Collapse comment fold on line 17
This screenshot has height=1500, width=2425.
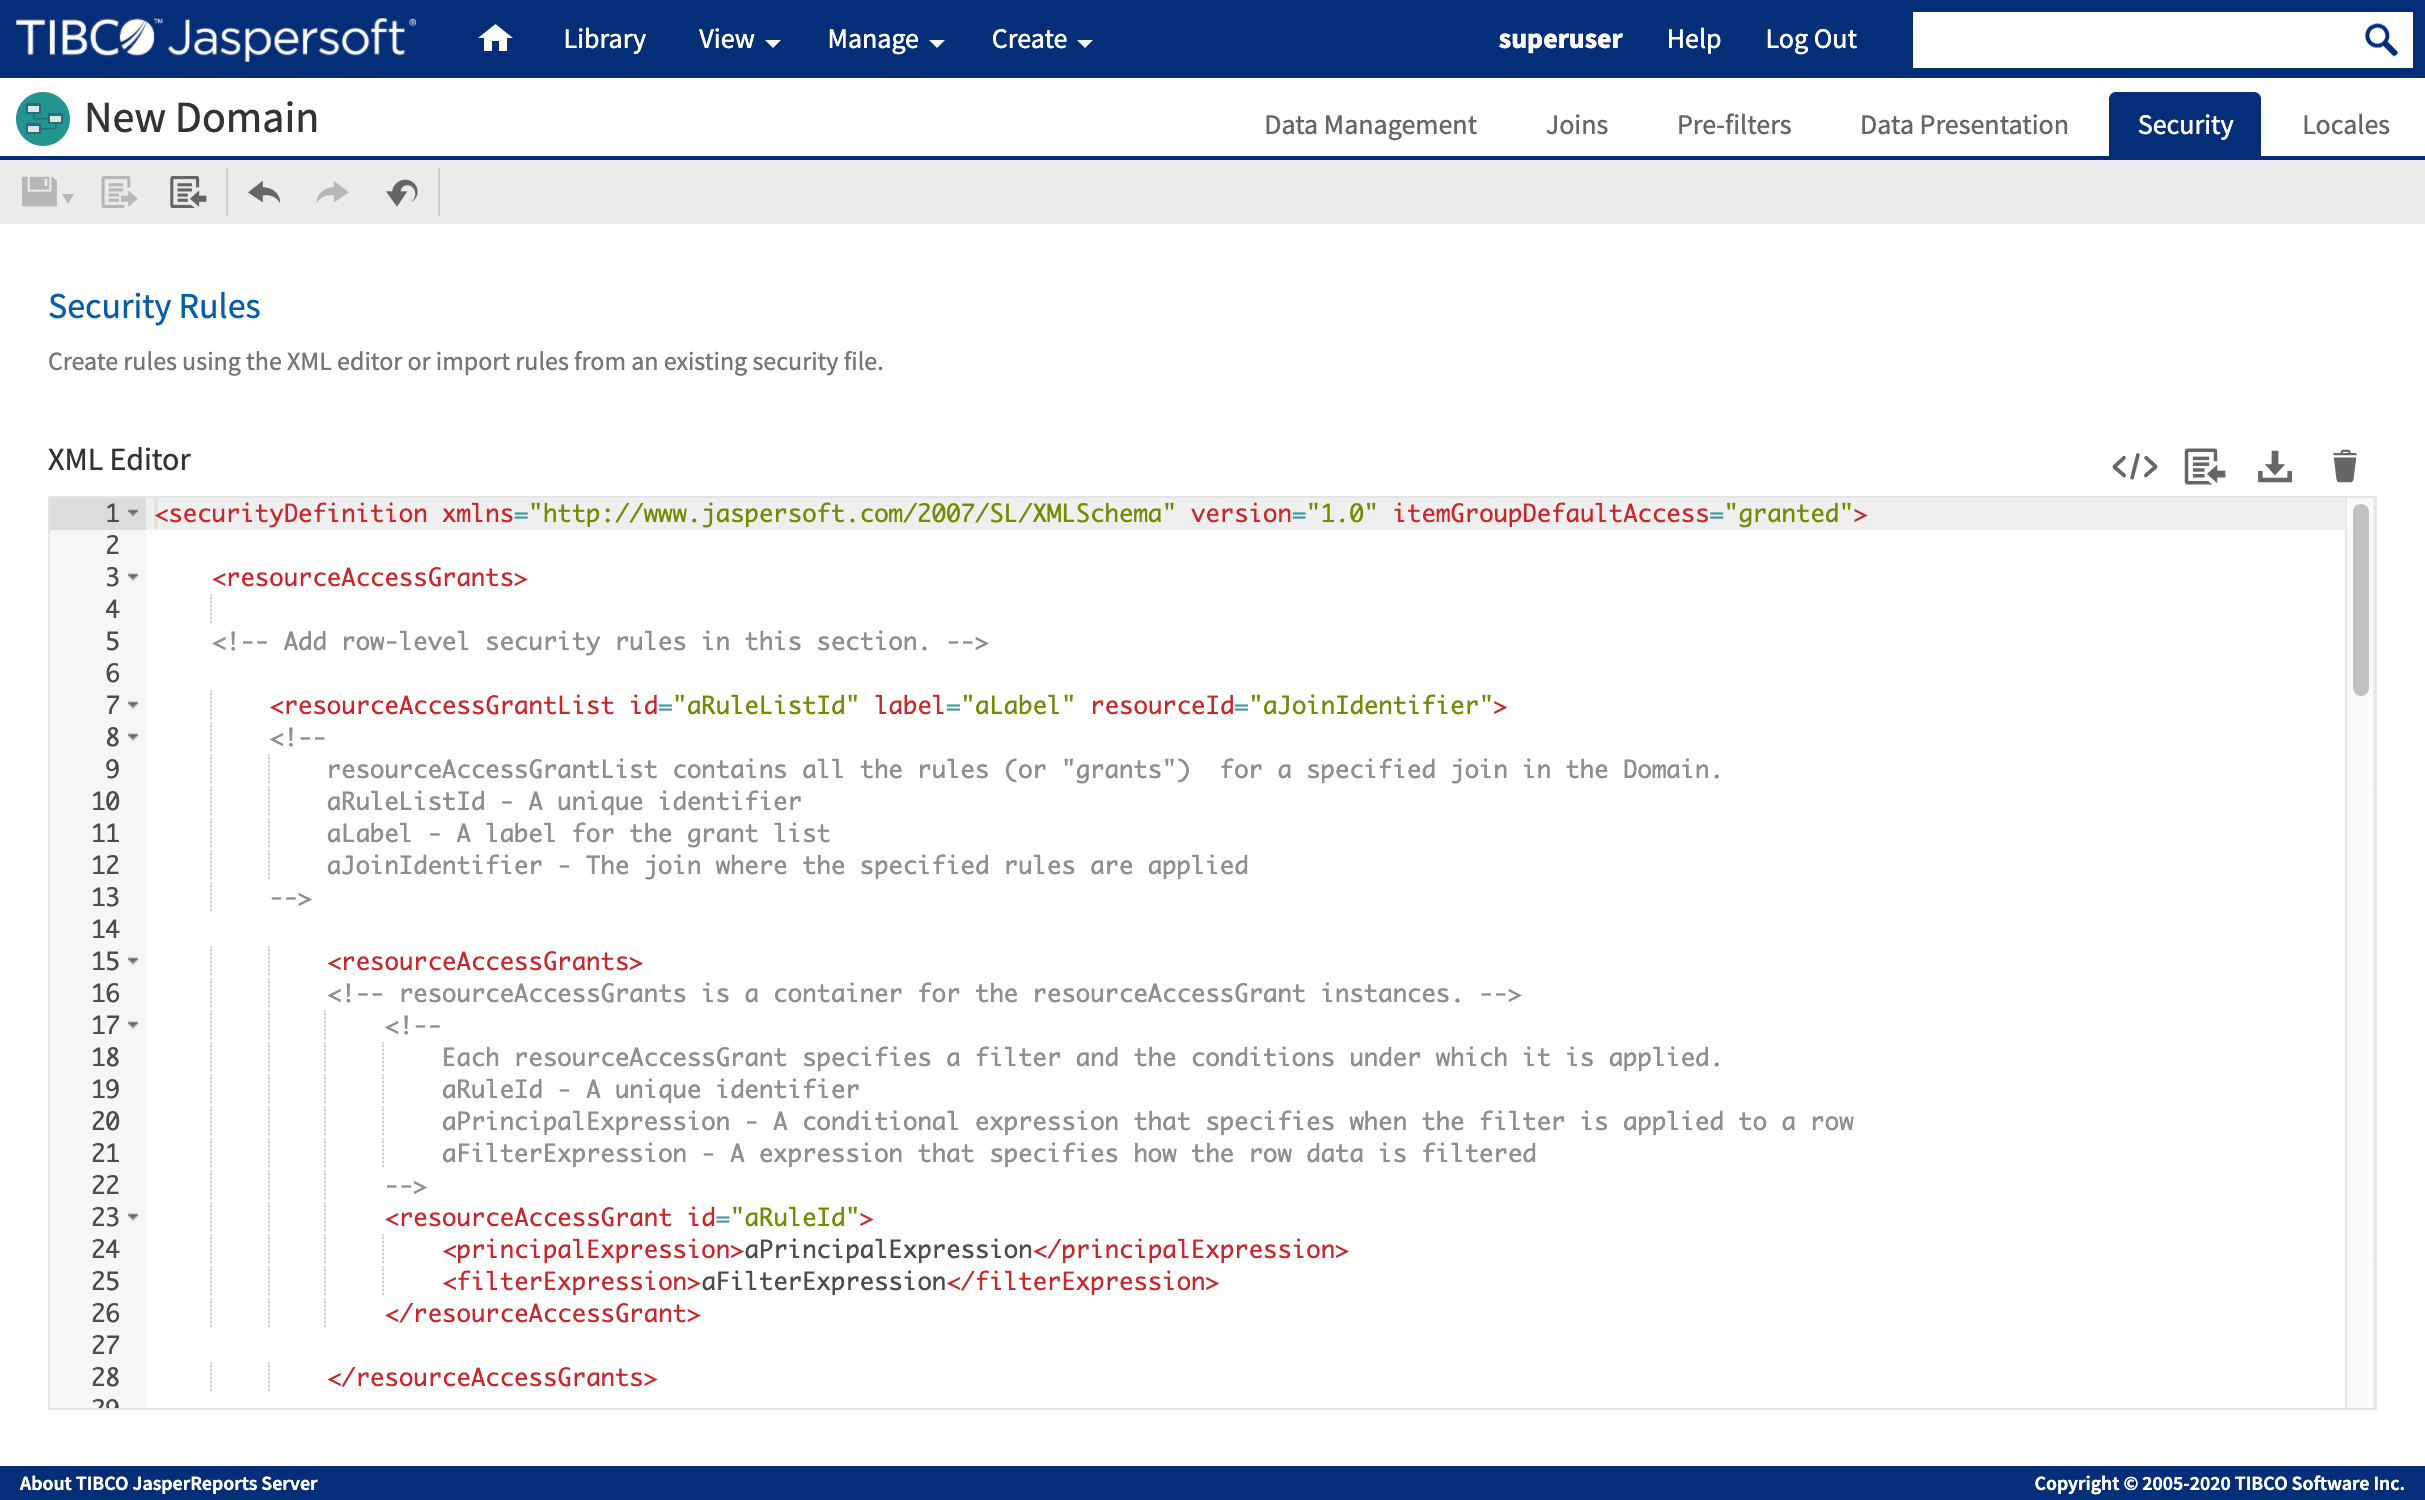tap(133, 1025)
